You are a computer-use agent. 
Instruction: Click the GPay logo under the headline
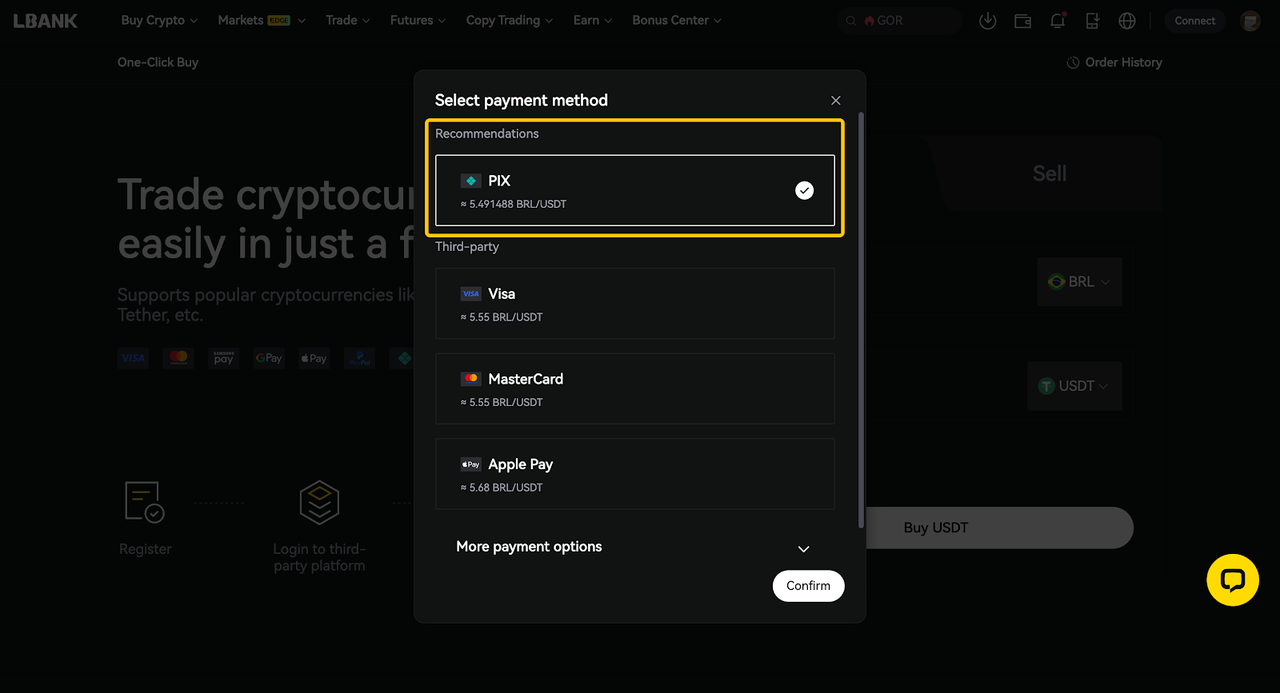268,358
